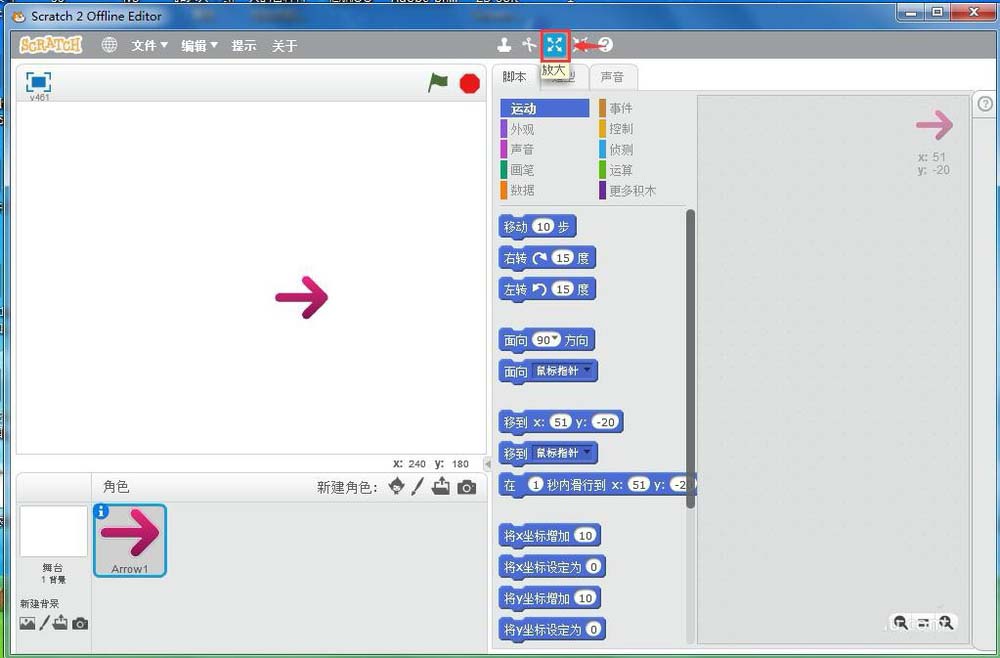
Task: Click the green flag to start
Action: pyautogui.click(x=438, y=83)
